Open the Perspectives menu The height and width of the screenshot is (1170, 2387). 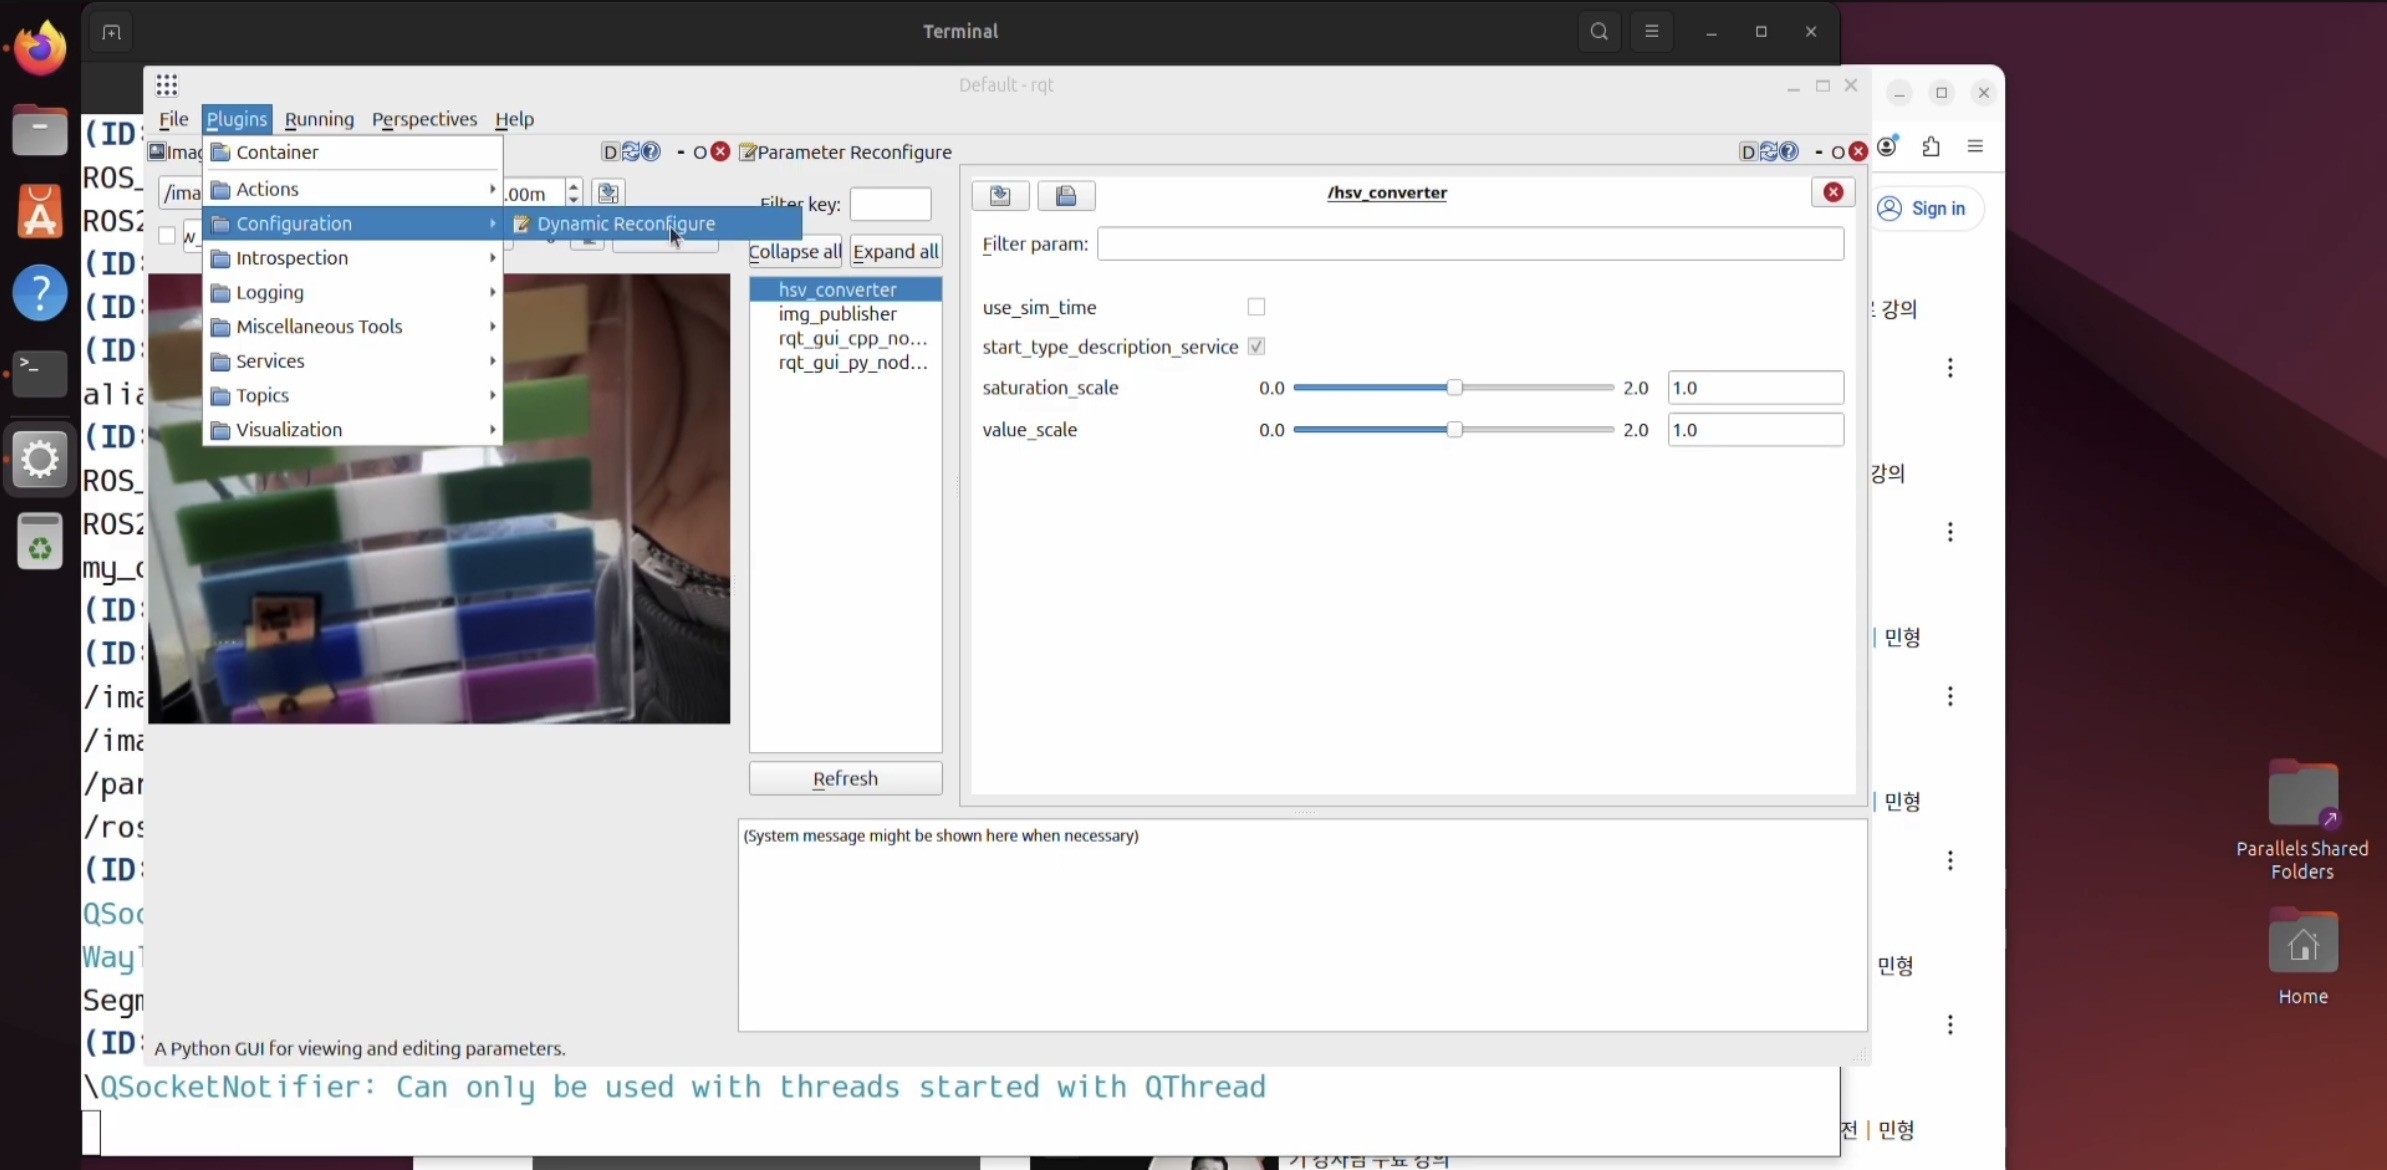click(x=424, y=119)
